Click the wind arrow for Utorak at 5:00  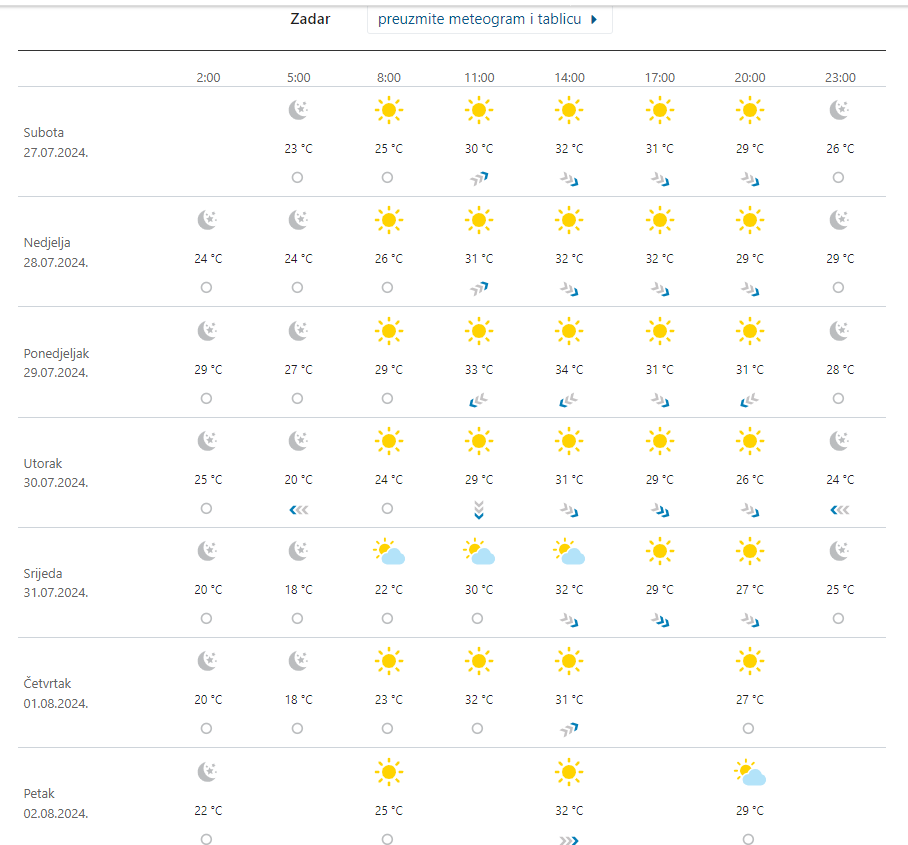[x=298, y=509]
